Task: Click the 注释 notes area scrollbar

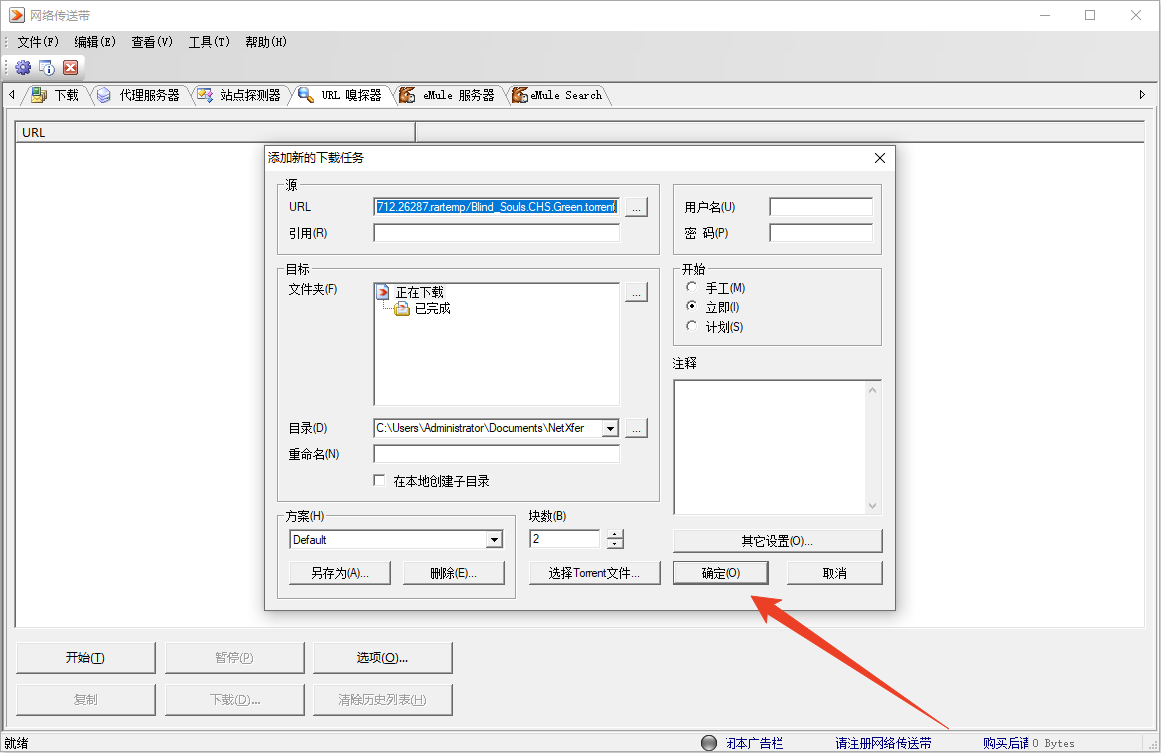Action: 873,447
